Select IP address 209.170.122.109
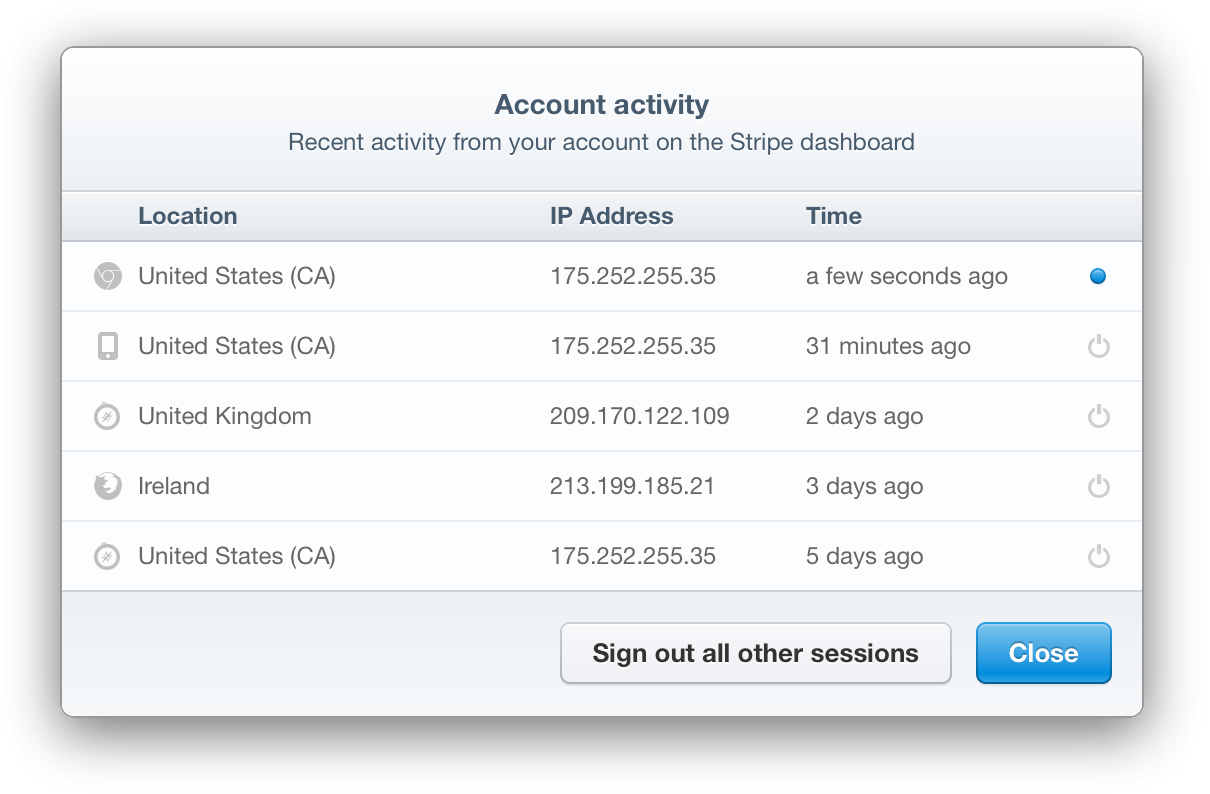 coord(640,417)
